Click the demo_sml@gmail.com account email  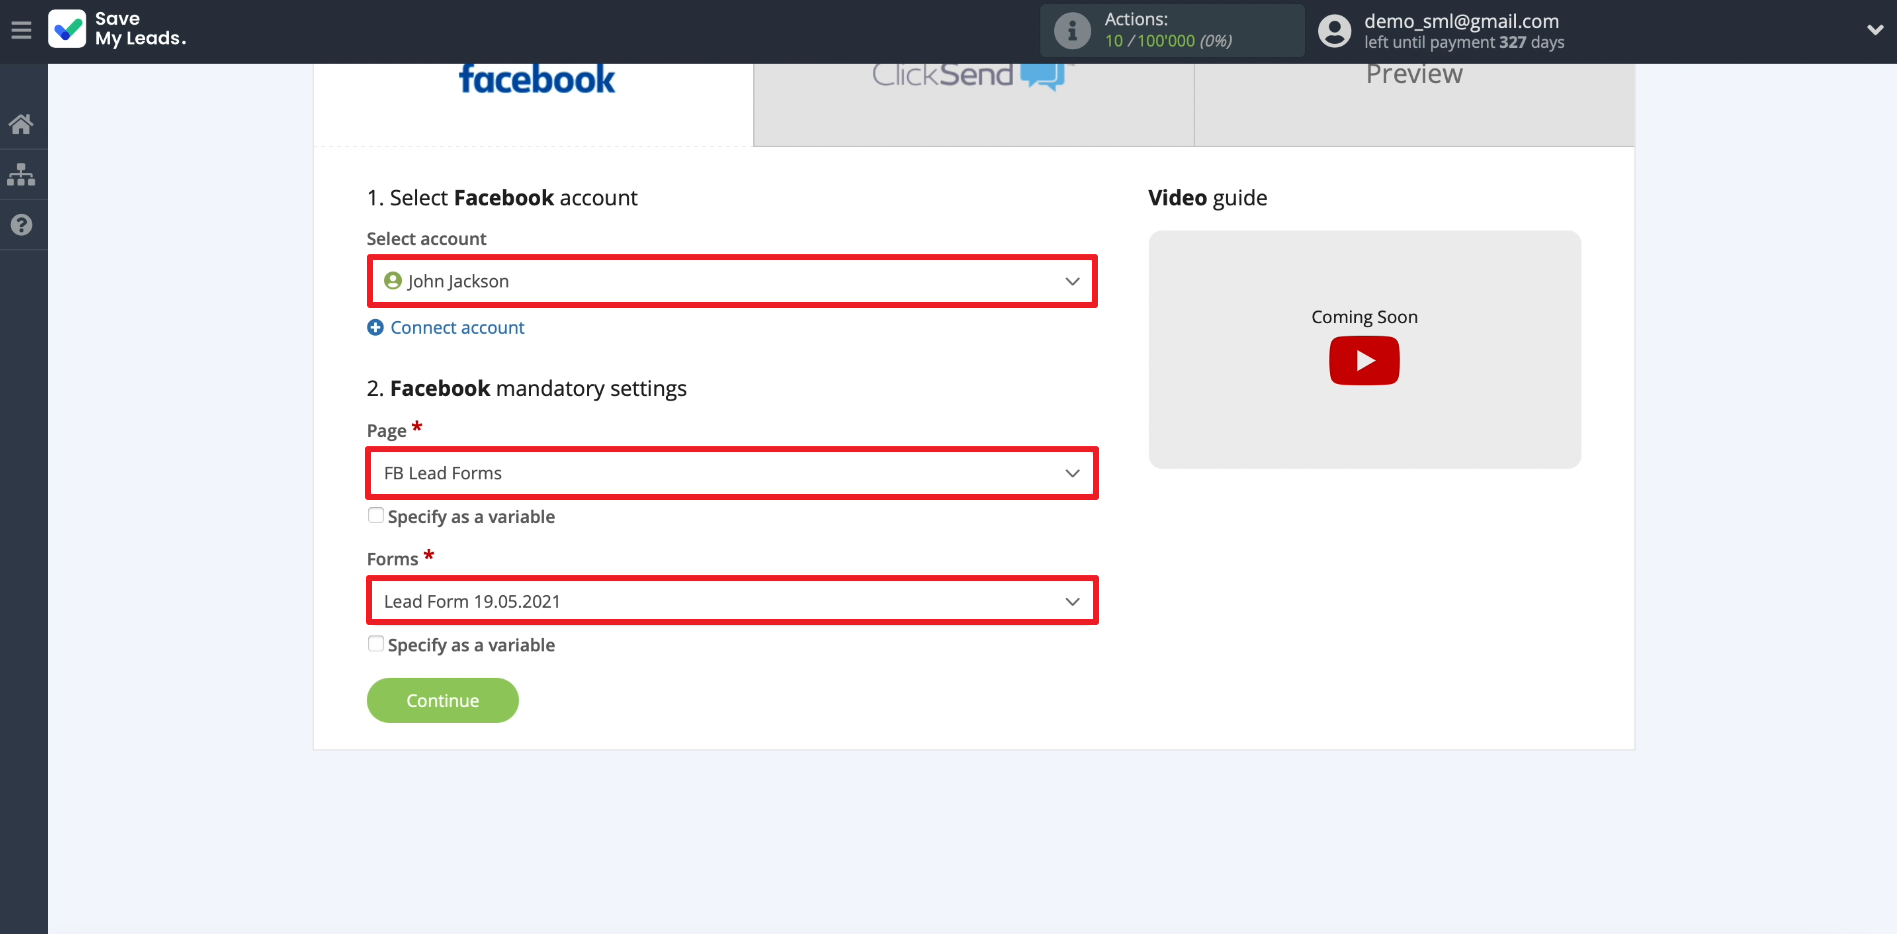[1461, 21]
